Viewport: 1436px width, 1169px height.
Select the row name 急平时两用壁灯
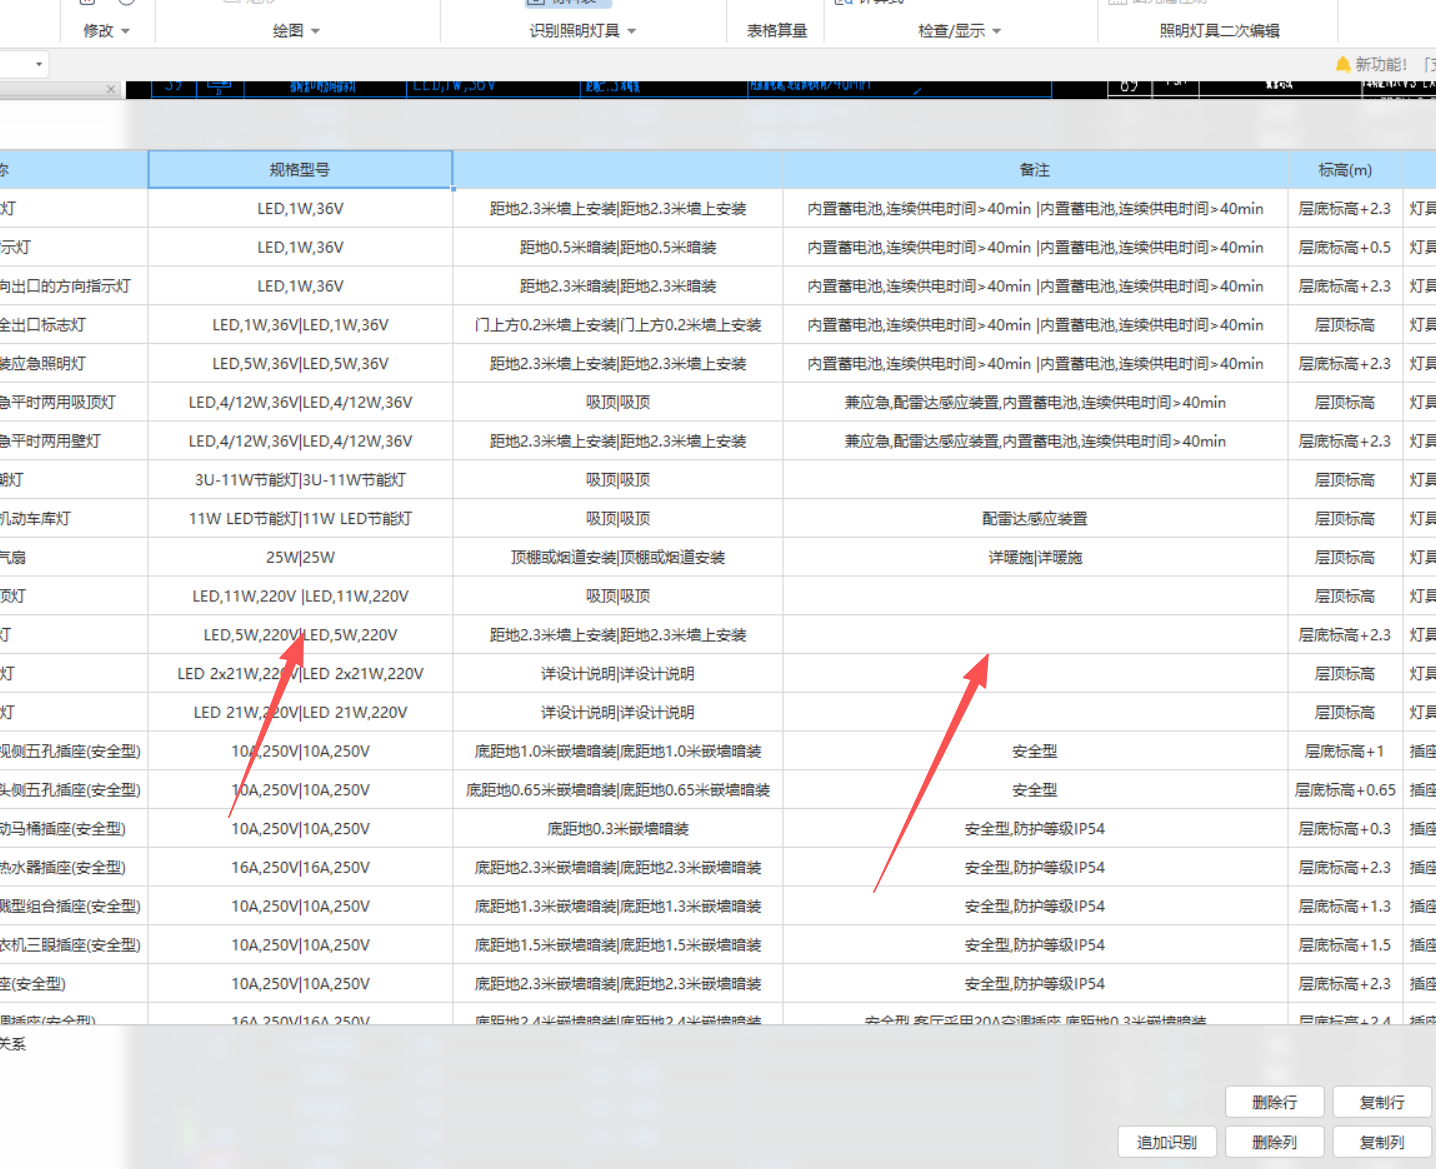(x=73, y=441)
